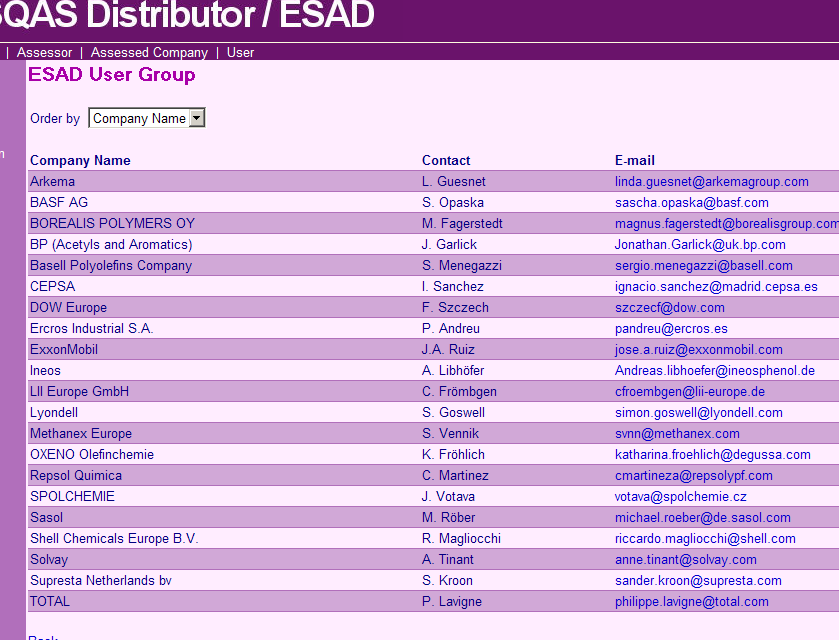Click Andreas.libhoefer@ineosphenol.de email link
This screenshot has width=839, height=640.
(x=714, y=370)
